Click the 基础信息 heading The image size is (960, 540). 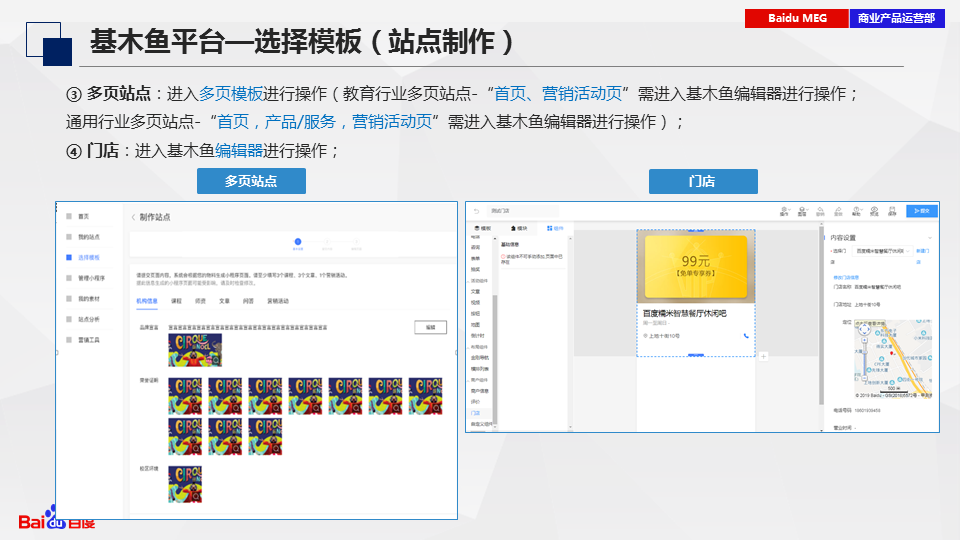coord(510,244)
